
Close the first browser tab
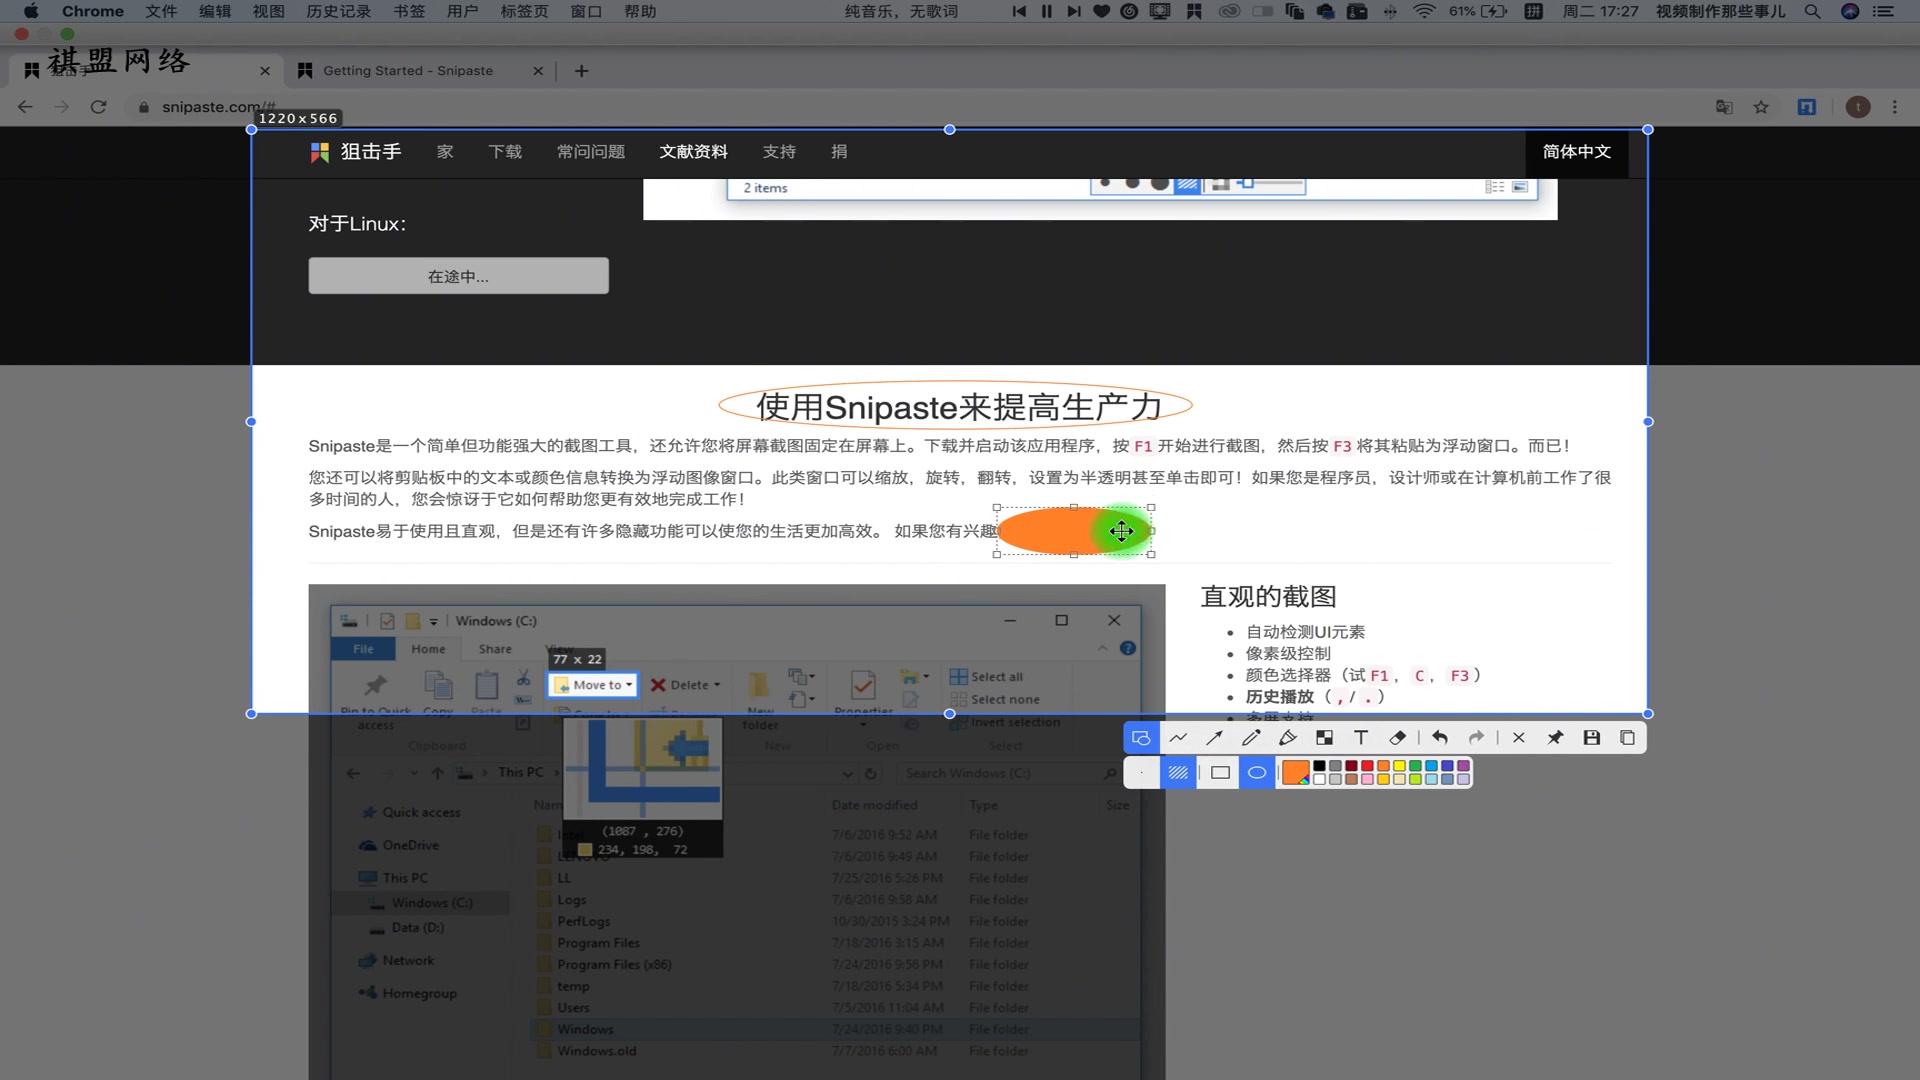tap(264, 71)
